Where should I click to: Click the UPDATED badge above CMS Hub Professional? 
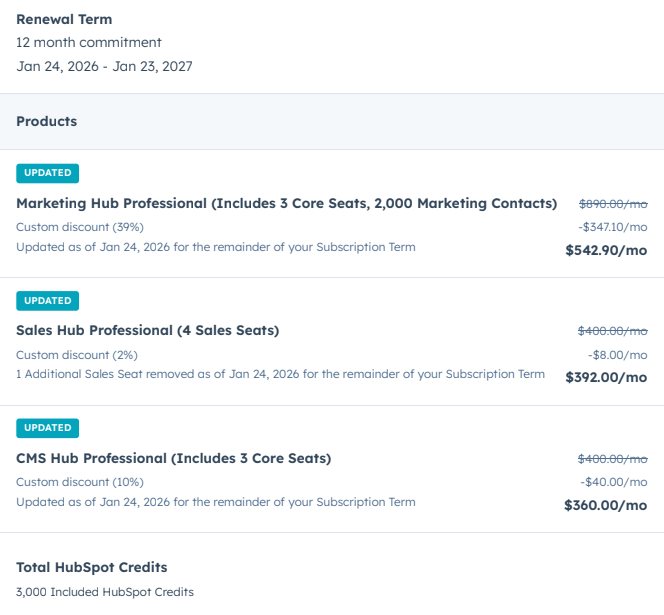47,428
